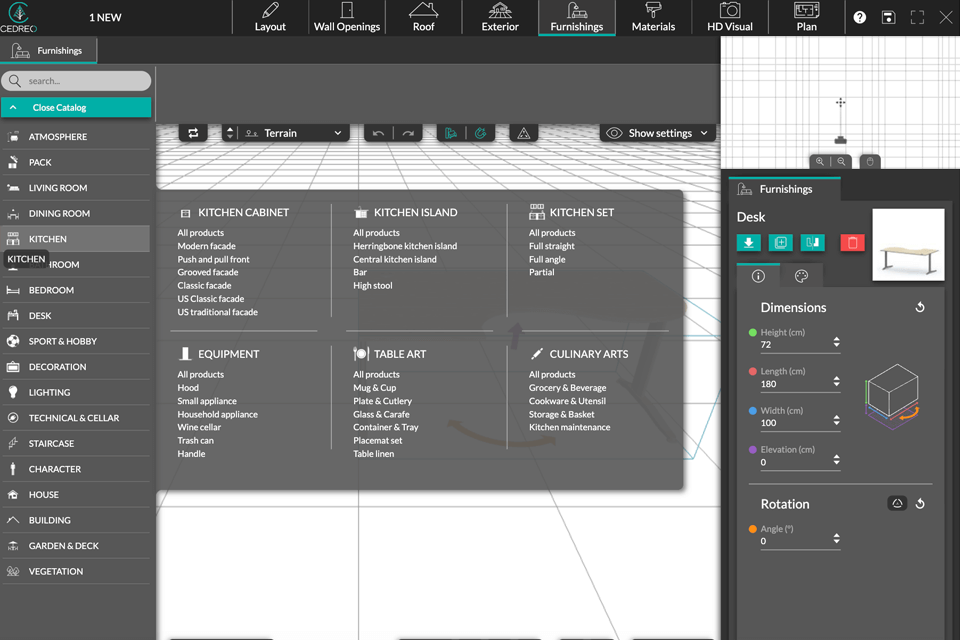This screenshot has height=640, width=960.
Task: Open the Building category
Action: point(76,520)
